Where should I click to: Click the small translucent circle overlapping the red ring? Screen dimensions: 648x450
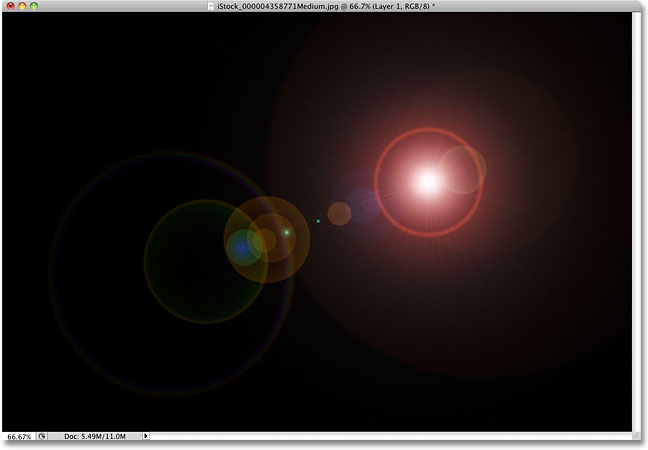462,170
